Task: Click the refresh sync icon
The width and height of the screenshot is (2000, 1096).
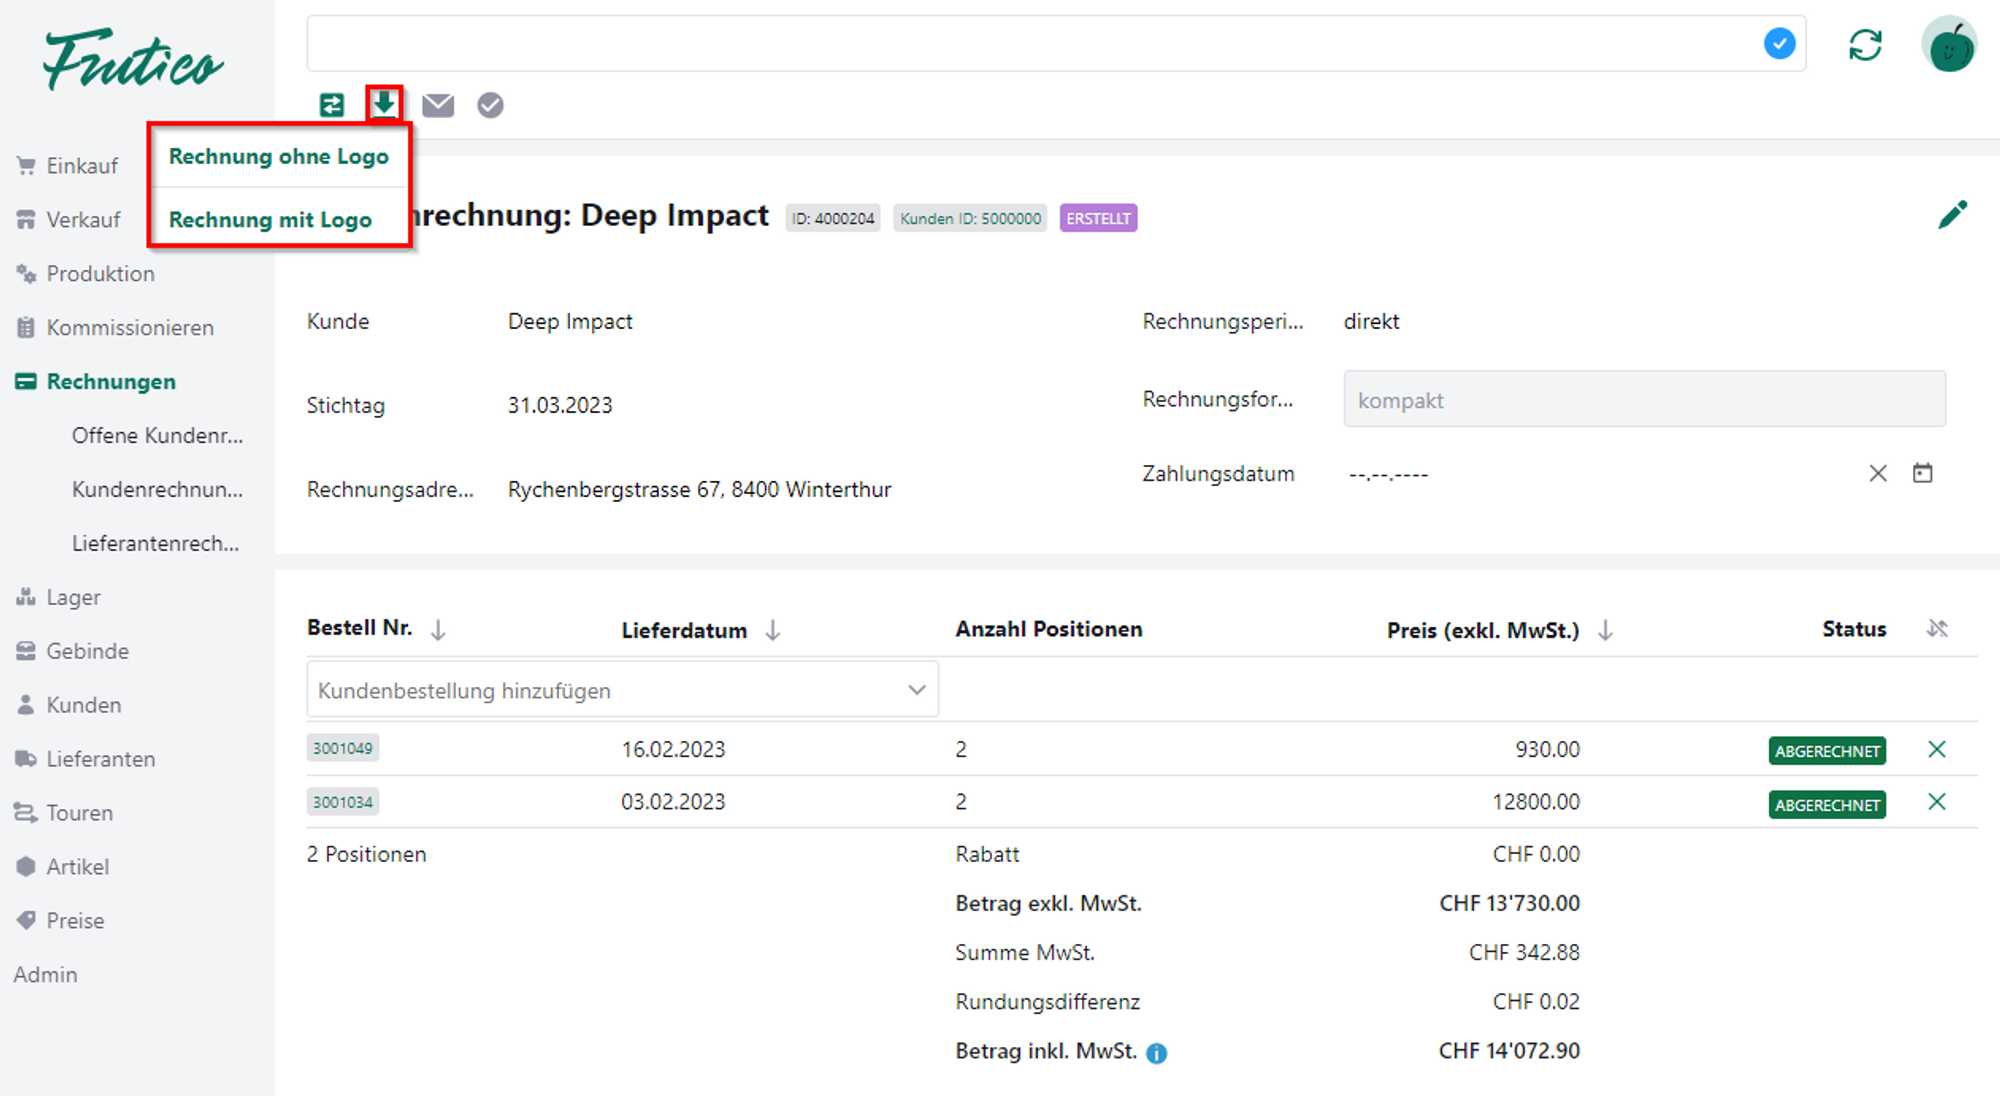Action: pos(1865,45)
